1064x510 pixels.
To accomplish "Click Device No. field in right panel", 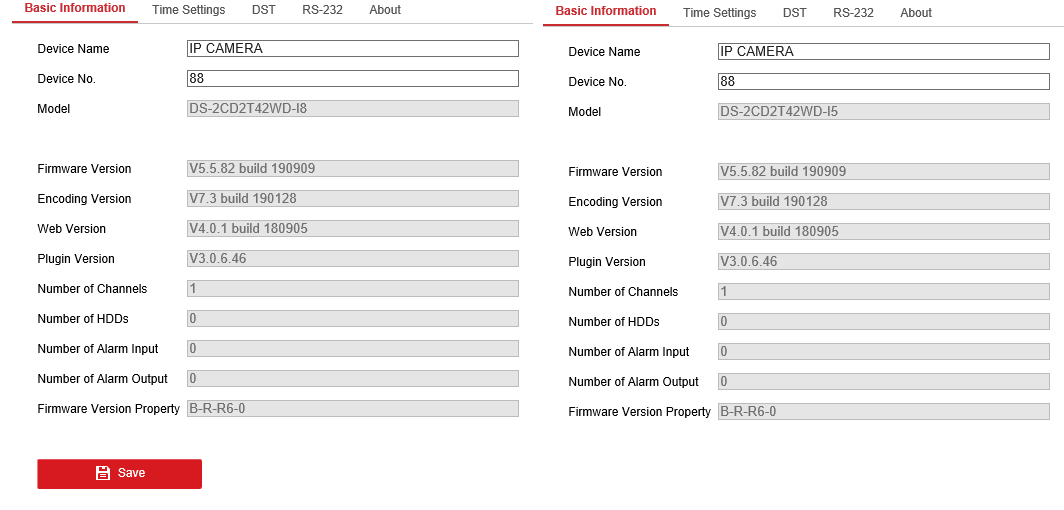I will [883, 82].
